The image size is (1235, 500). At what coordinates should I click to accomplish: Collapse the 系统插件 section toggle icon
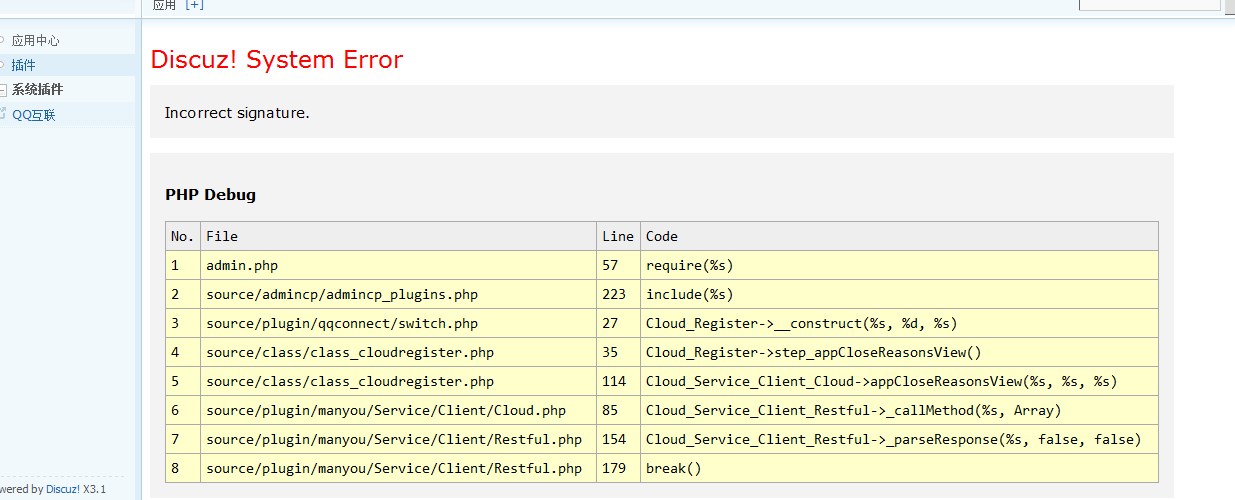pyautogui.click(x=3, y=90)
